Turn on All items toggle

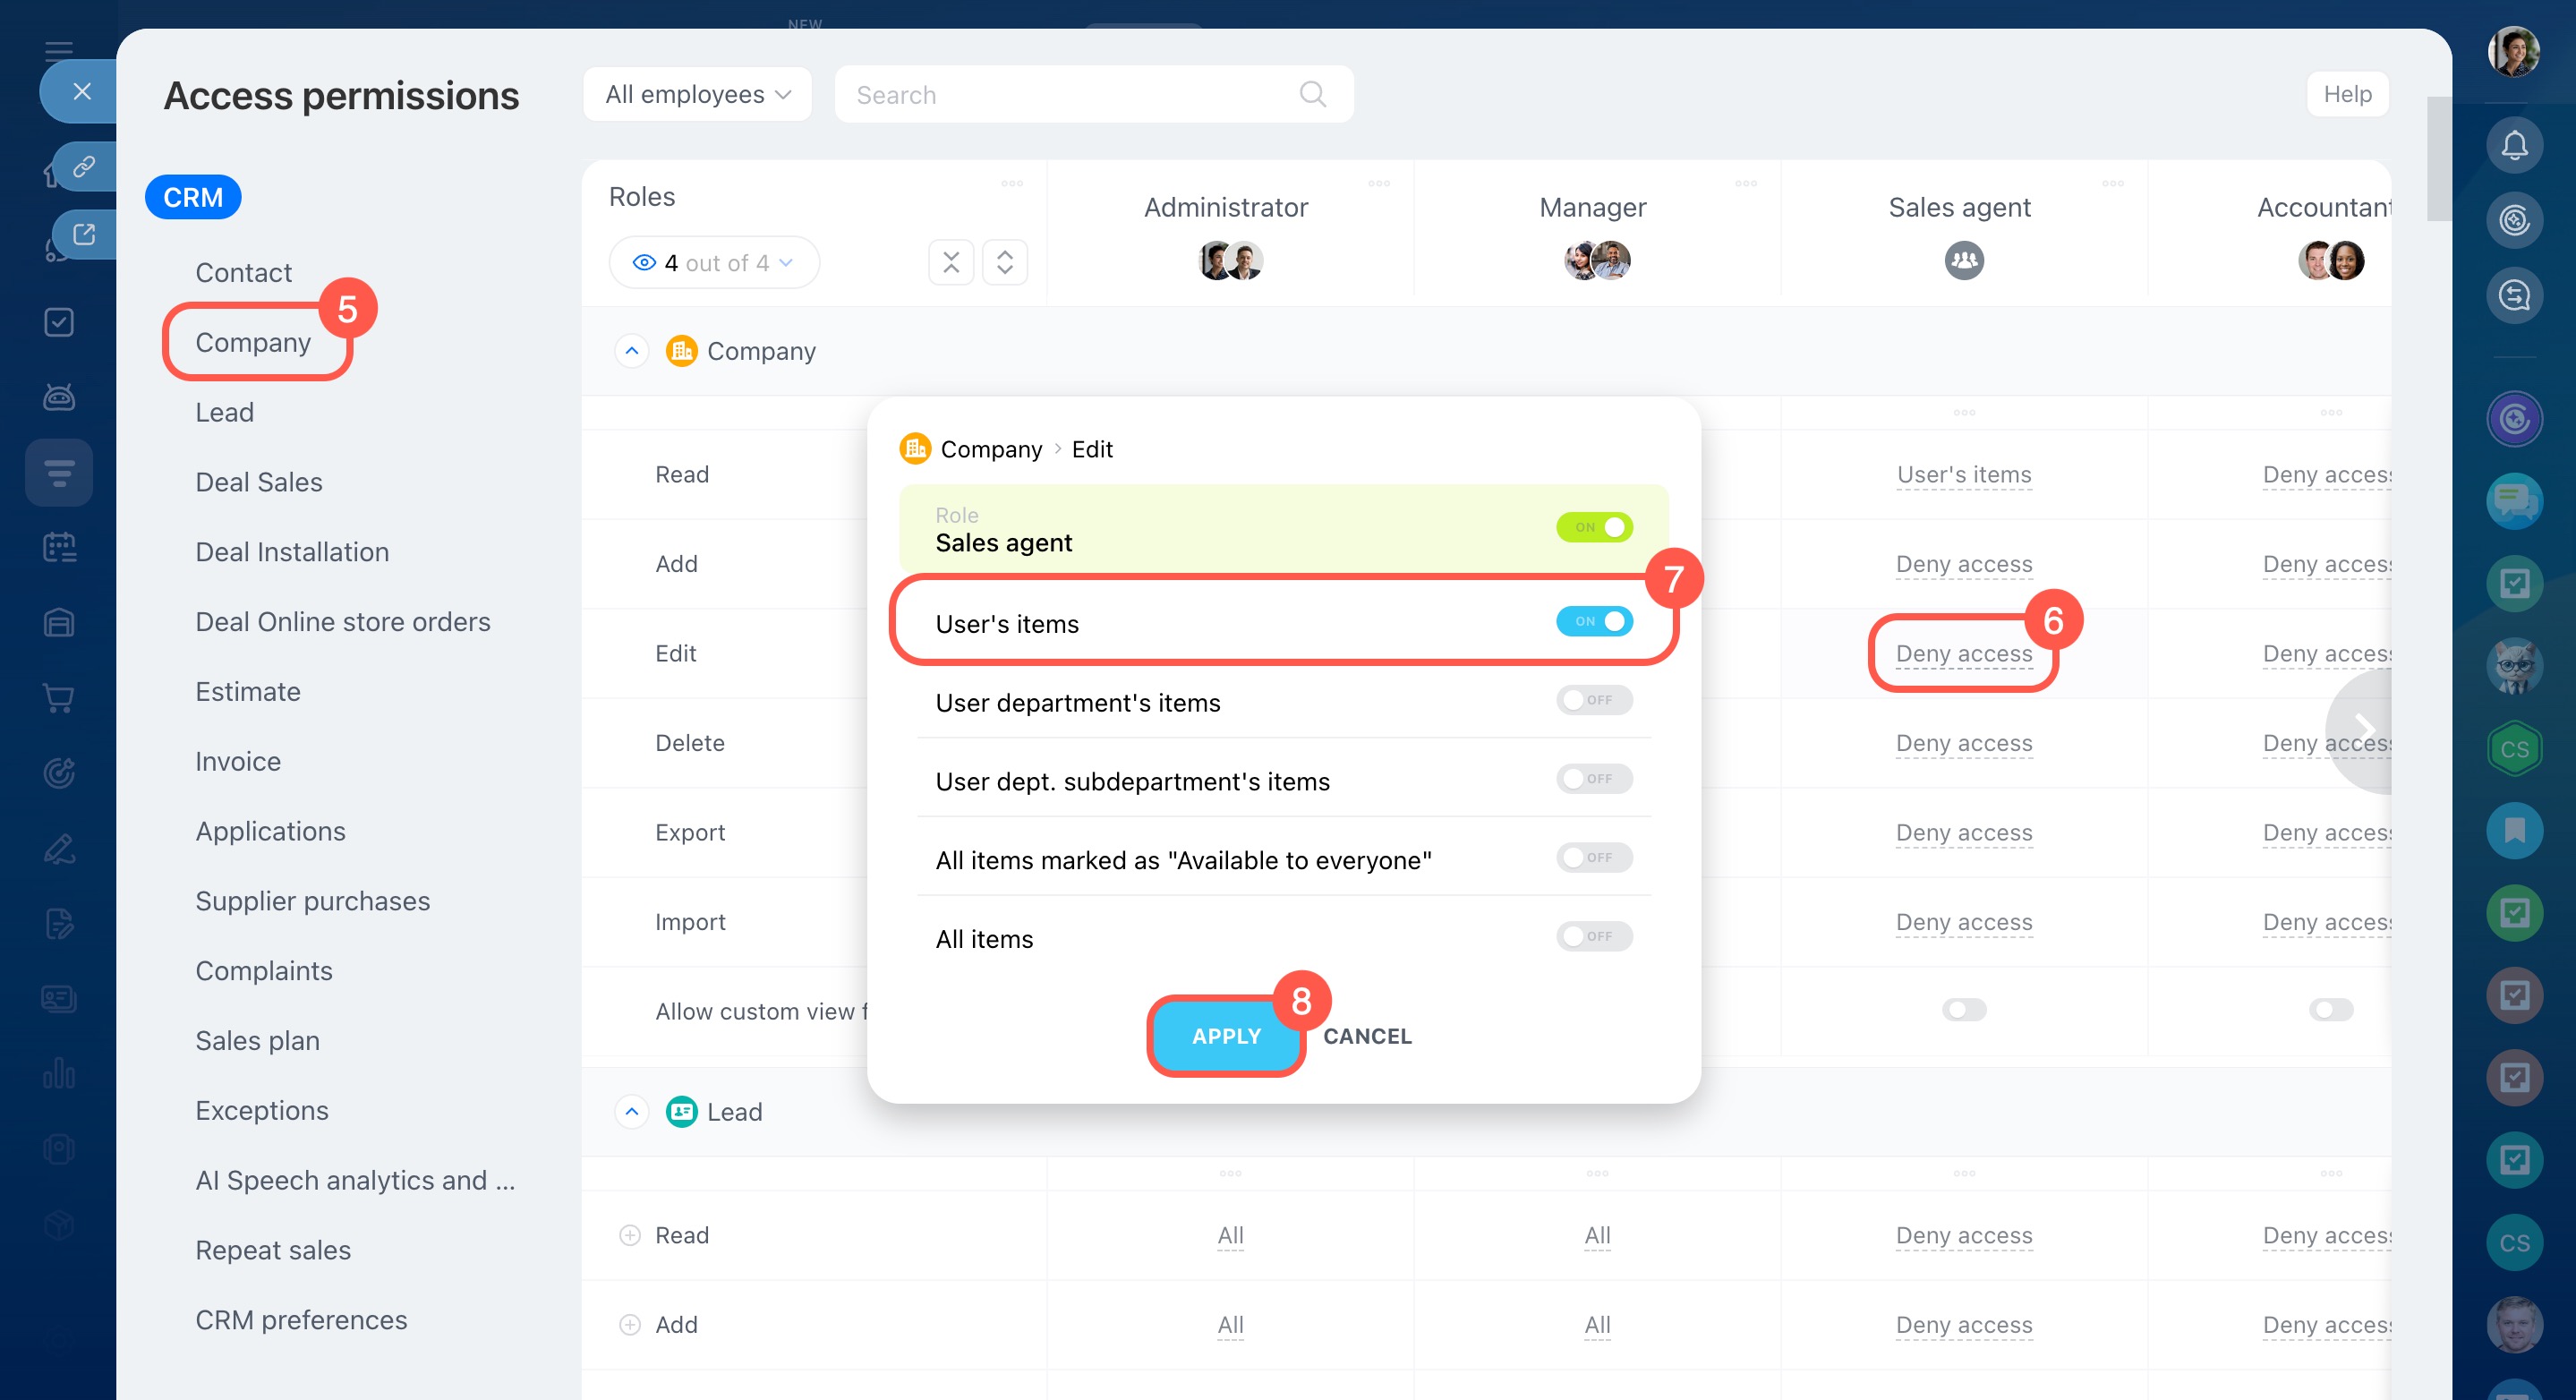[x=1593, y=937]
